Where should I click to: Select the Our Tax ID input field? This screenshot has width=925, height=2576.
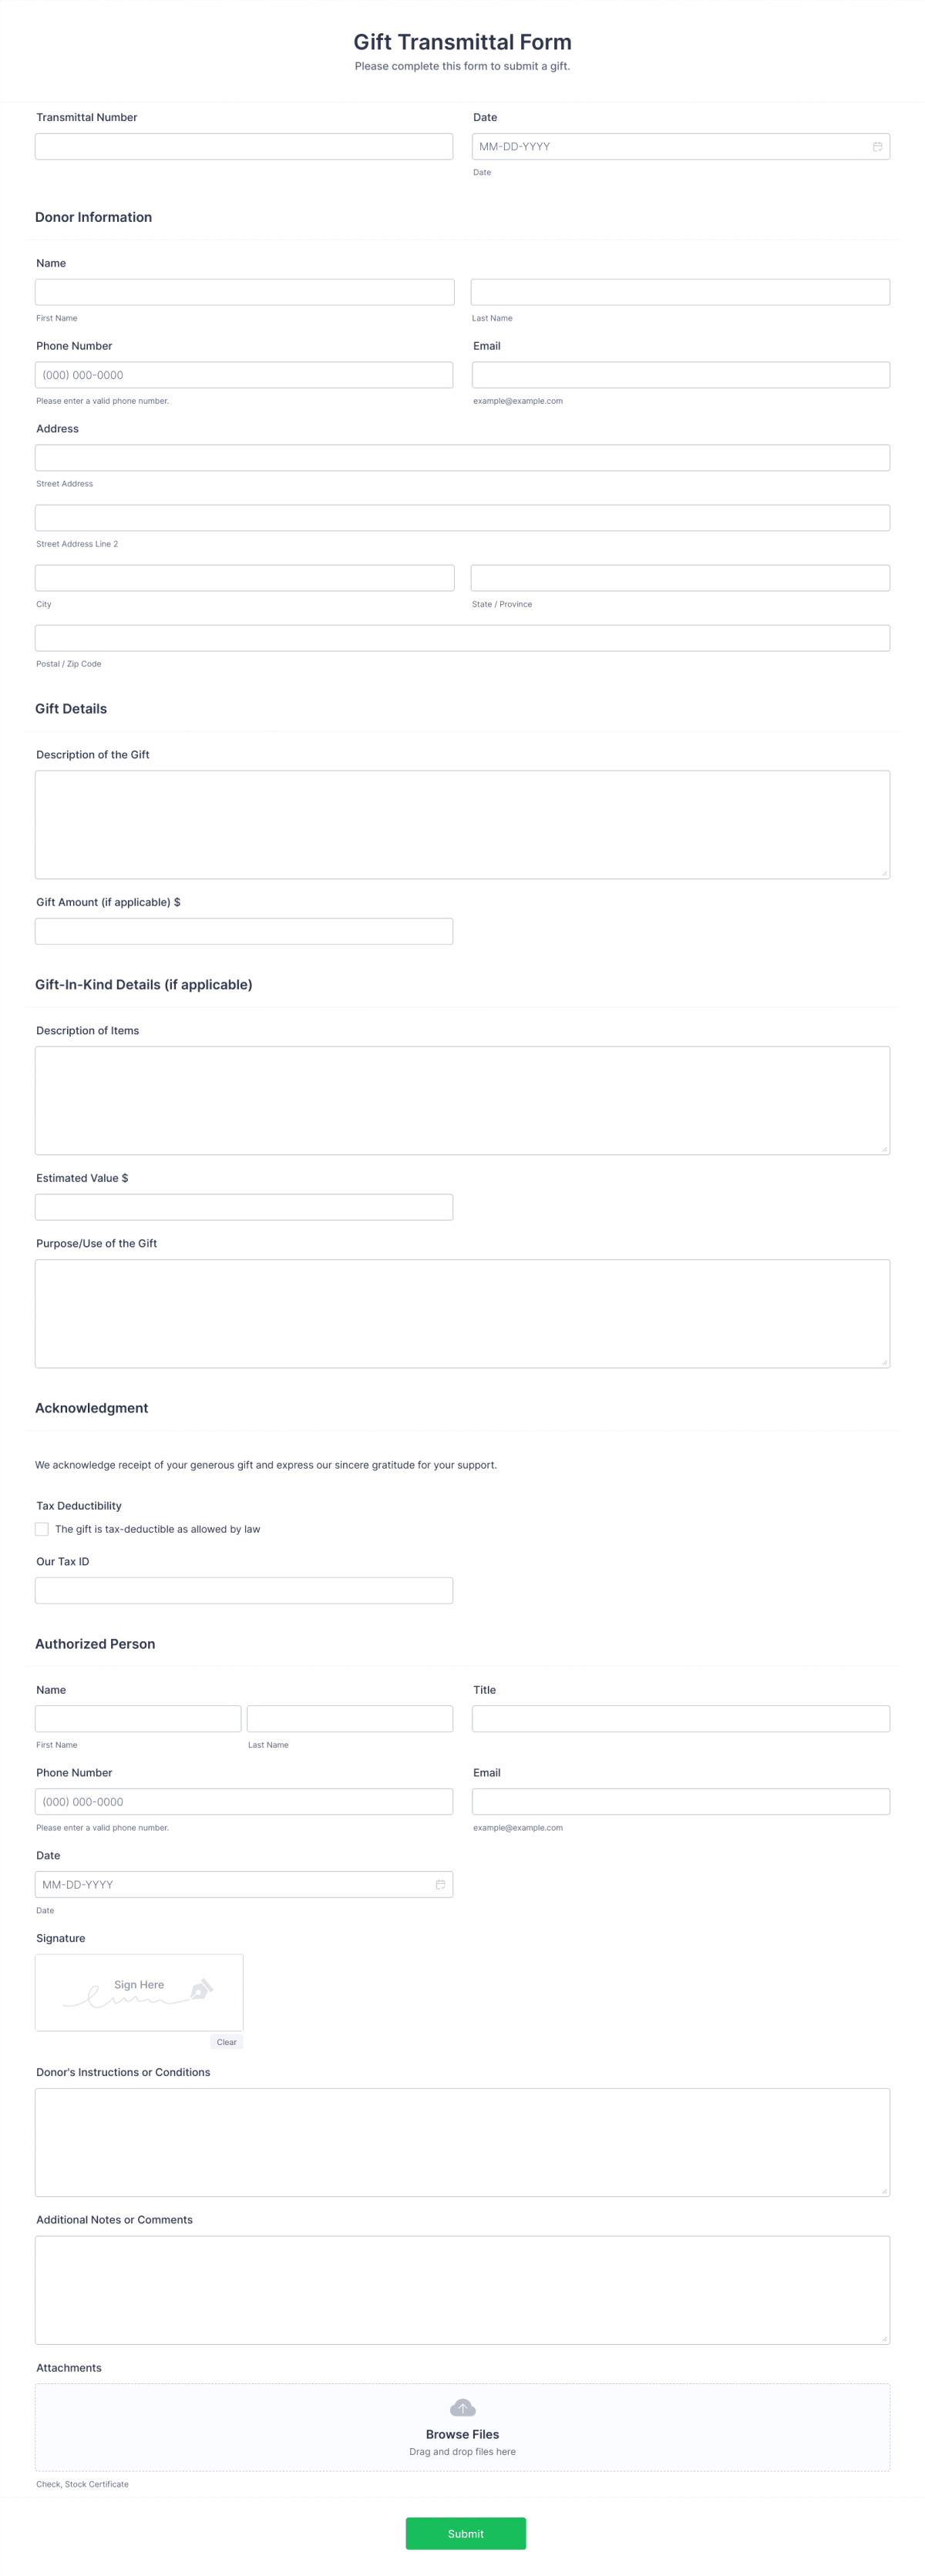point(243,1589)
